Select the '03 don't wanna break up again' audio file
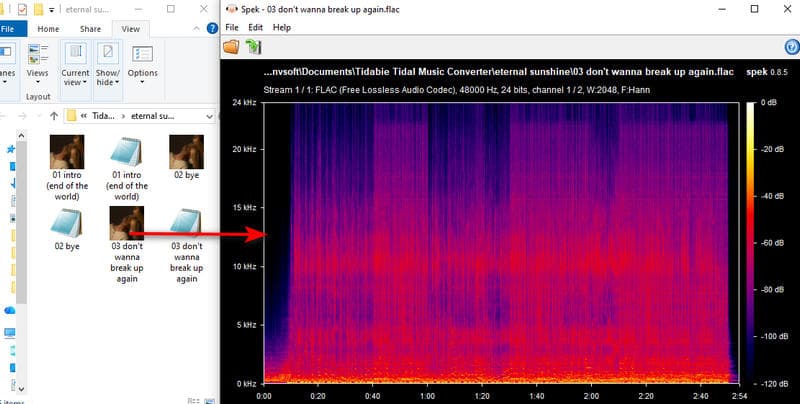Image resolution: width=800 pixels, height=404 pixels. pos(127,245)
